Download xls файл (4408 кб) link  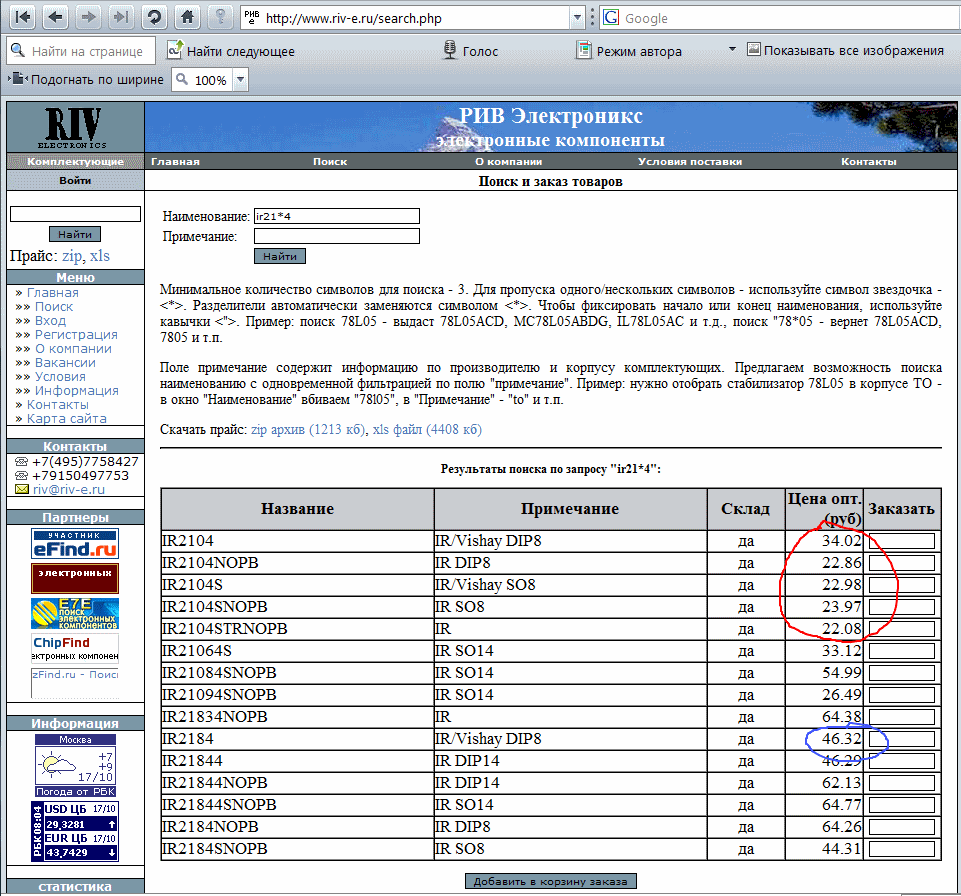point(427,430)
